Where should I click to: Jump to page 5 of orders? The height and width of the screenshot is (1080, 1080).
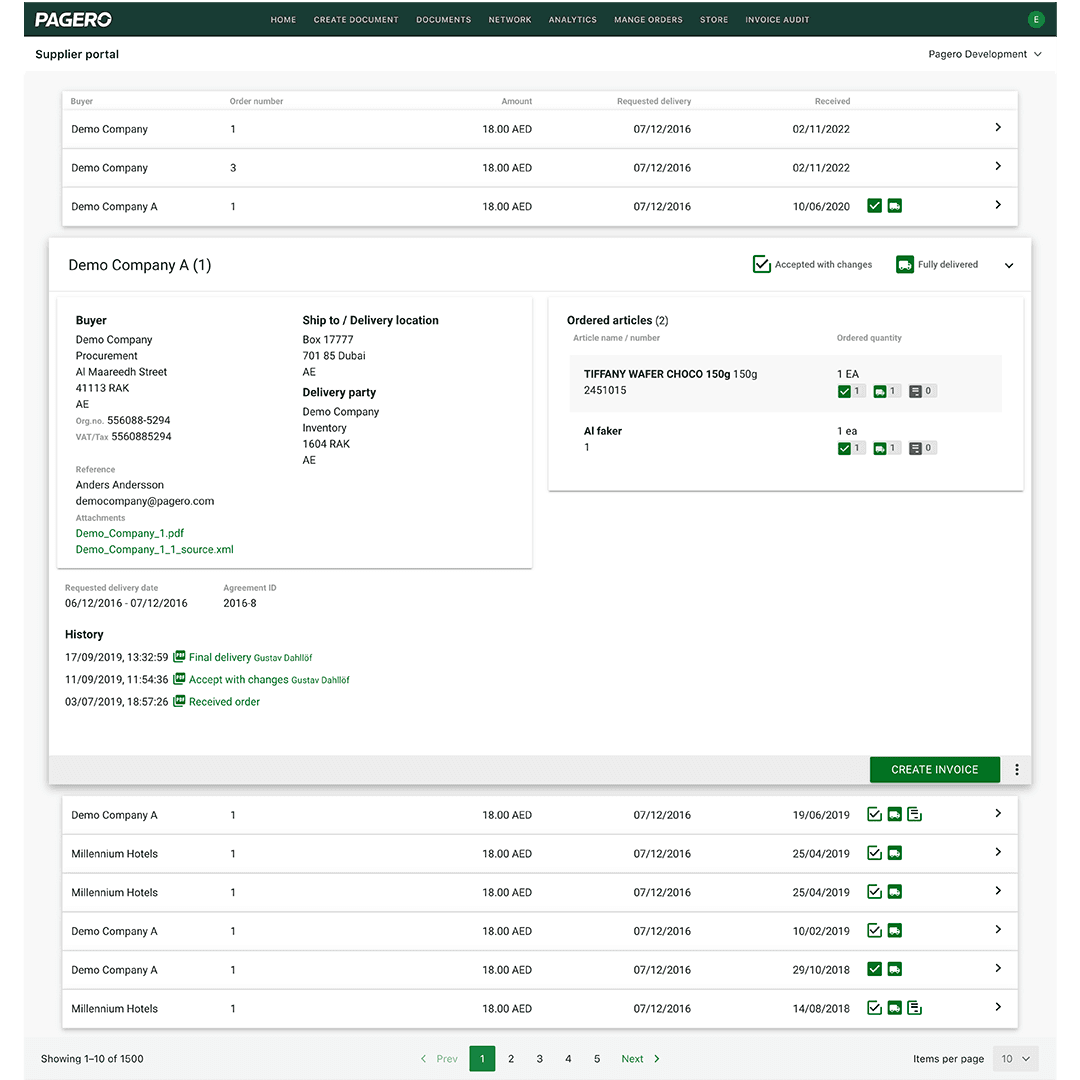pos(597,1059)
